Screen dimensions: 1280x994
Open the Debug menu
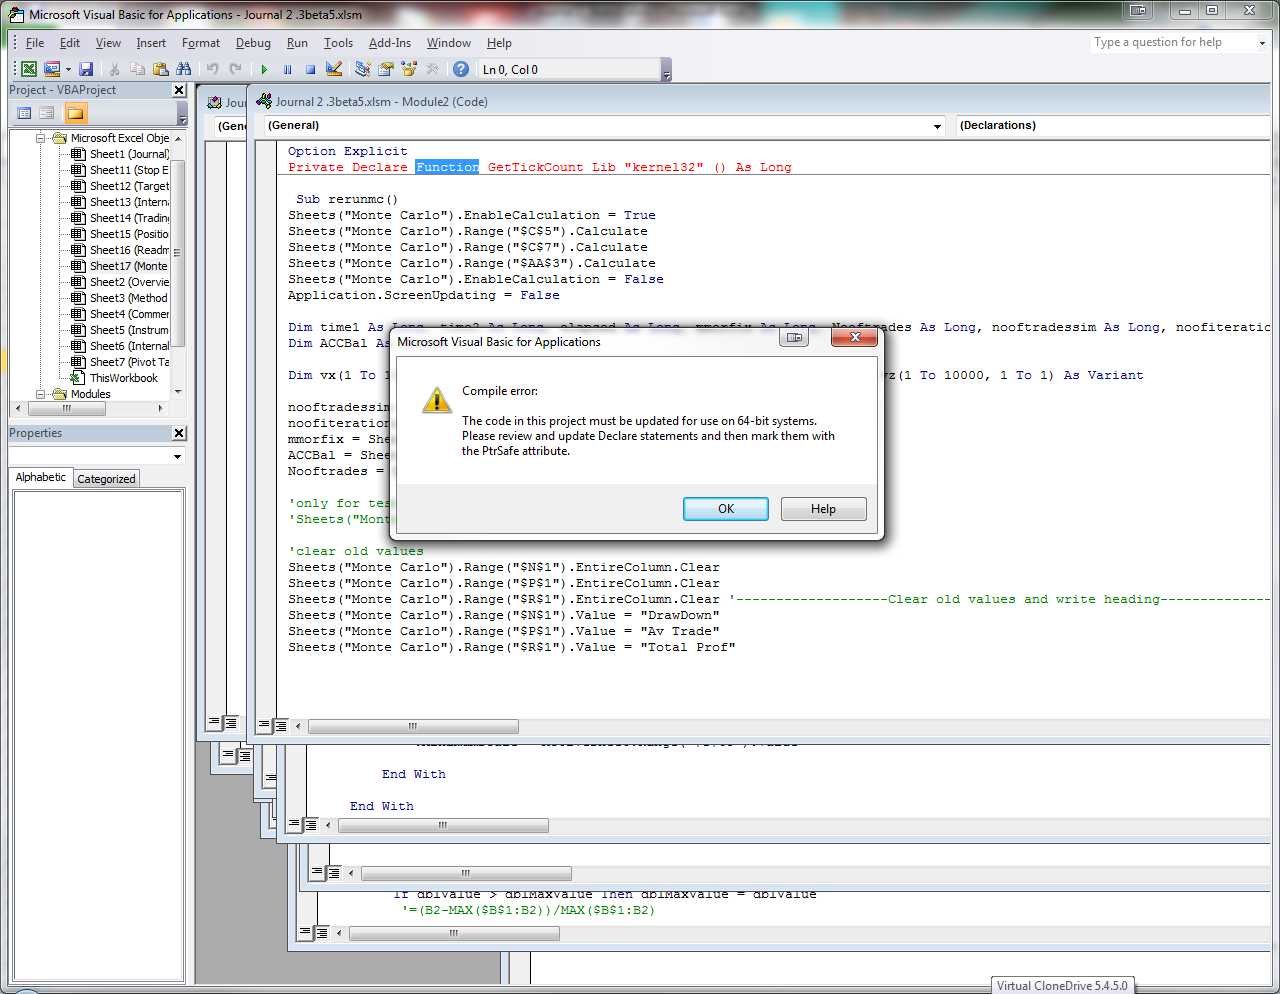coord(253,43)
